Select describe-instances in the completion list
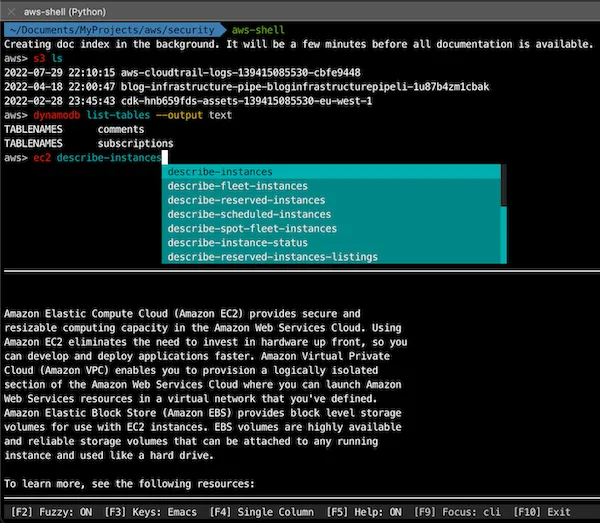 click(x=331, y=172)
